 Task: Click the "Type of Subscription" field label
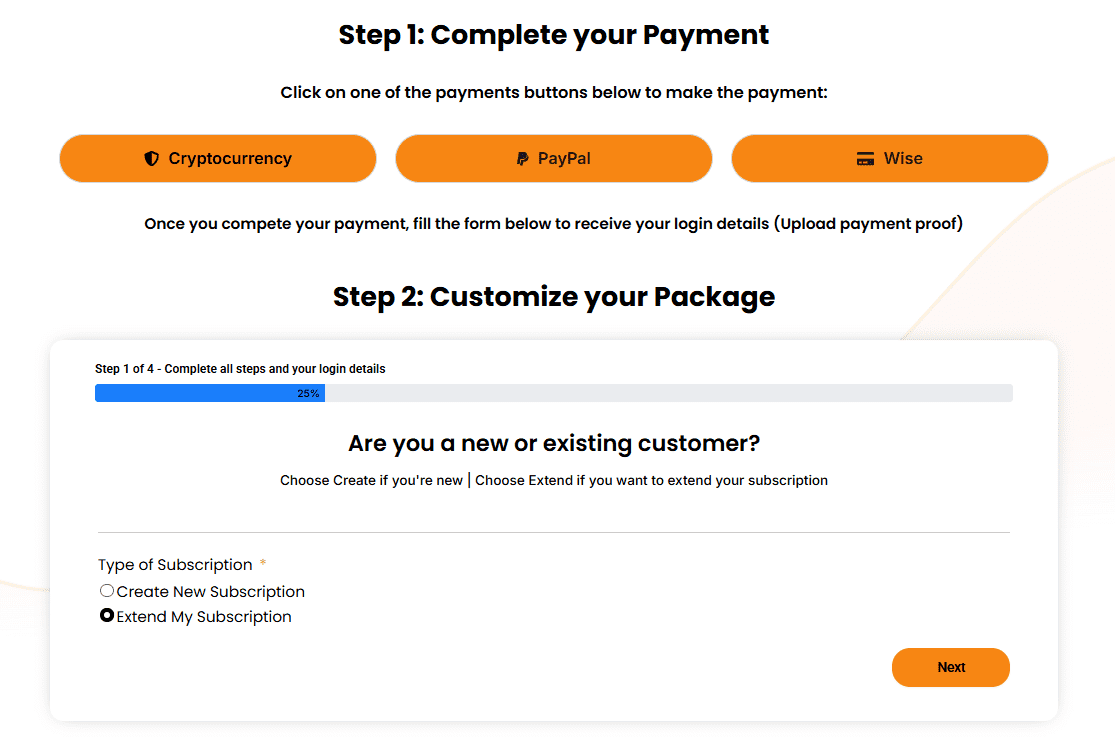pyautogui.click(x=175, y=565)
